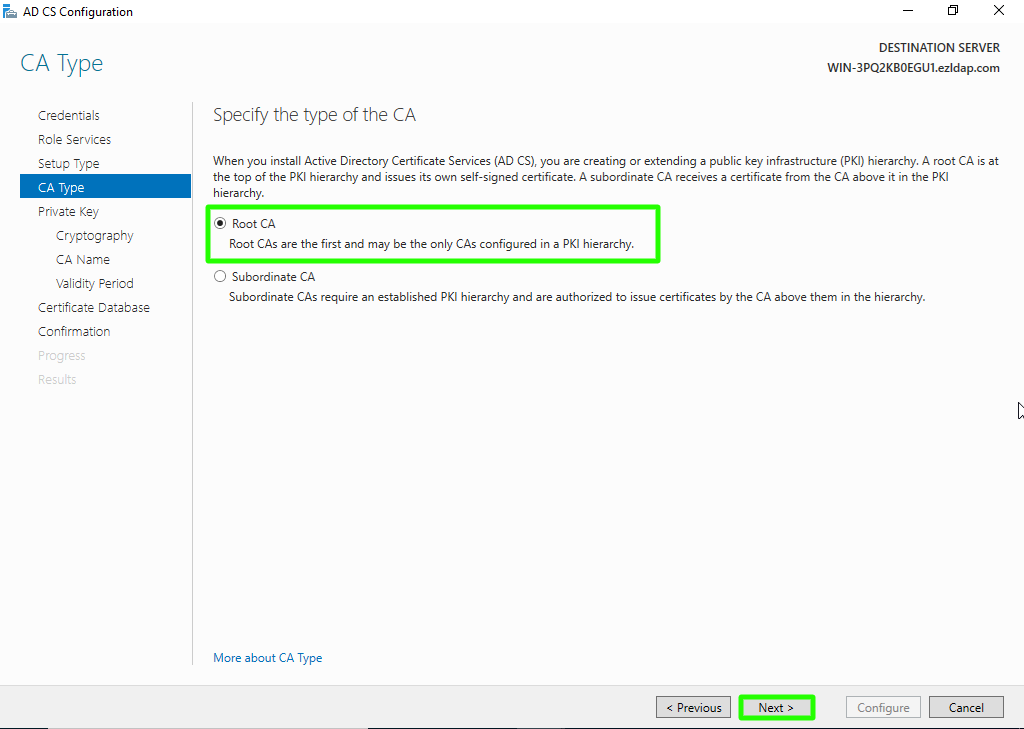
Task: Select the CA Type step in sidebar
Action: (61, 188)
